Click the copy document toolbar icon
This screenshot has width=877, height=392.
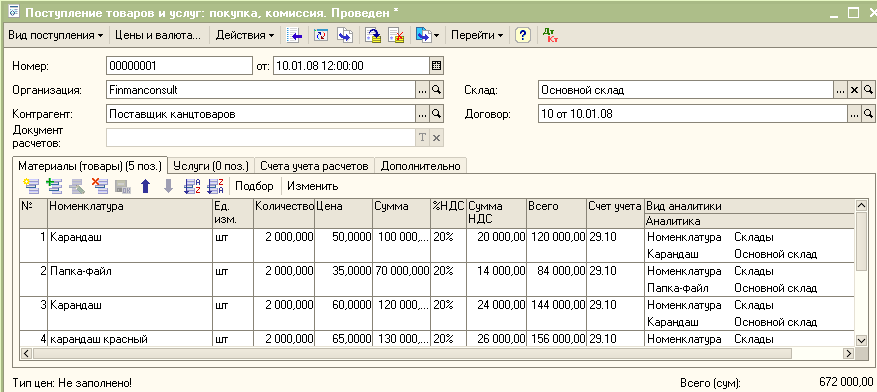(x=345, y=35)
